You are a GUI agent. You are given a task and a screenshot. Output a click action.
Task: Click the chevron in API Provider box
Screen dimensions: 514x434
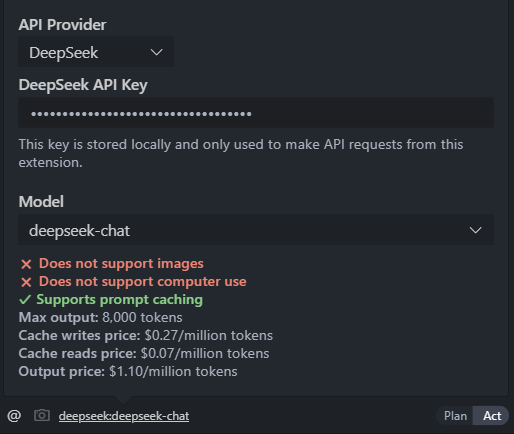156,52
